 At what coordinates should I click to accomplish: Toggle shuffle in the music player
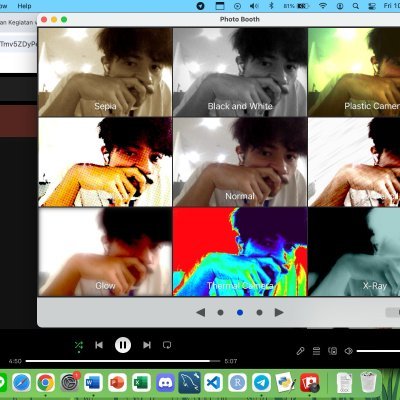[79, 345]
